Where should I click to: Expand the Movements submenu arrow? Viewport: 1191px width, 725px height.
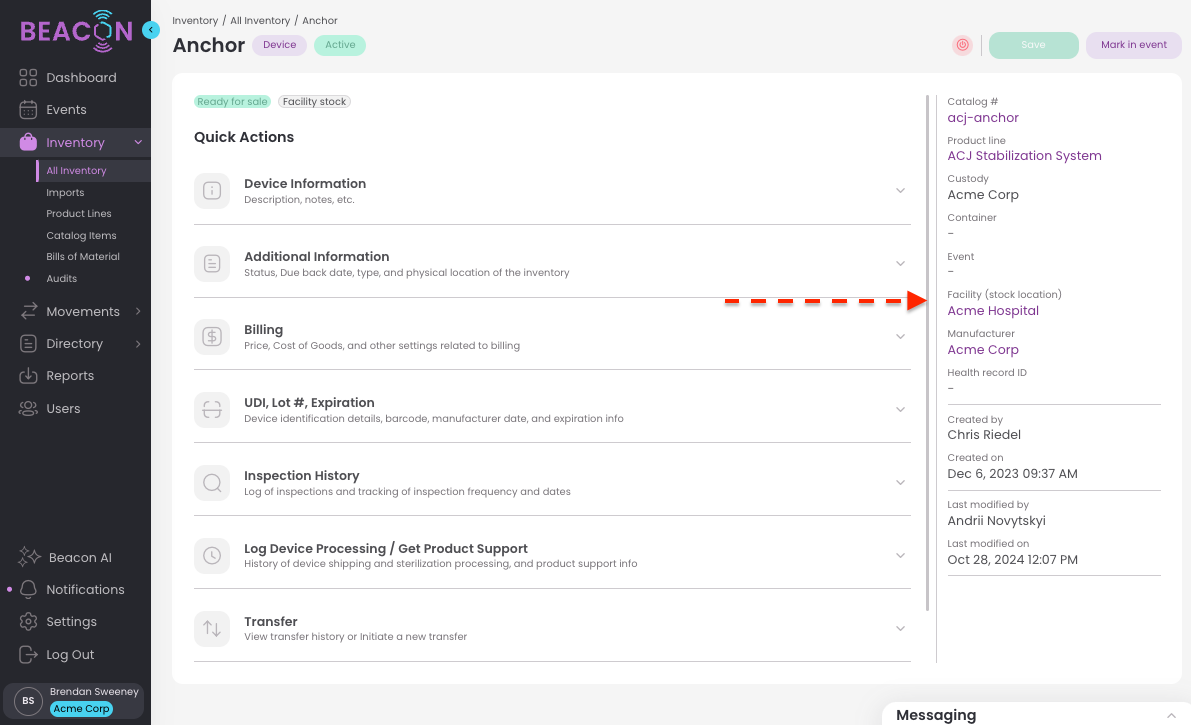(138, 311)
